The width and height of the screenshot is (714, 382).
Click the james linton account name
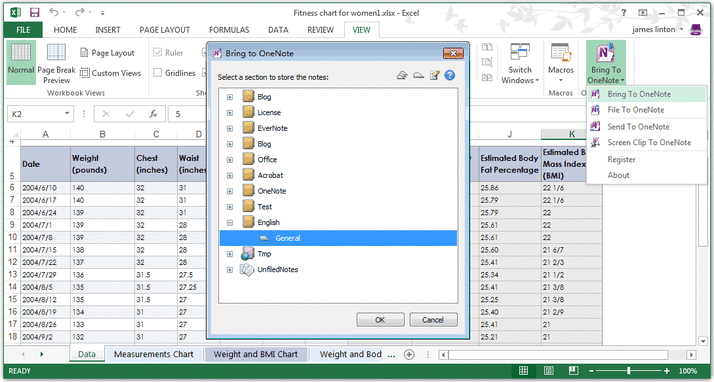tap(654, 30)
